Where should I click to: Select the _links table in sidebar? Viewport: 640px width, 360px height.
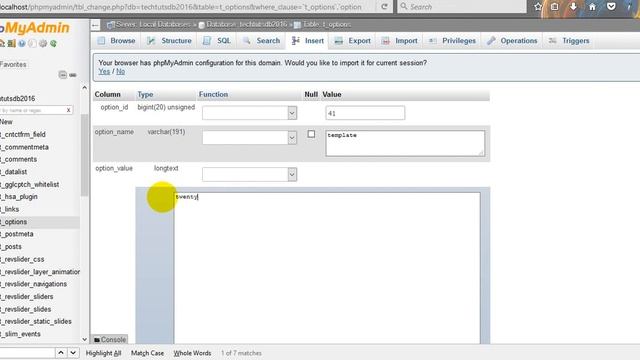coord(10,209)
